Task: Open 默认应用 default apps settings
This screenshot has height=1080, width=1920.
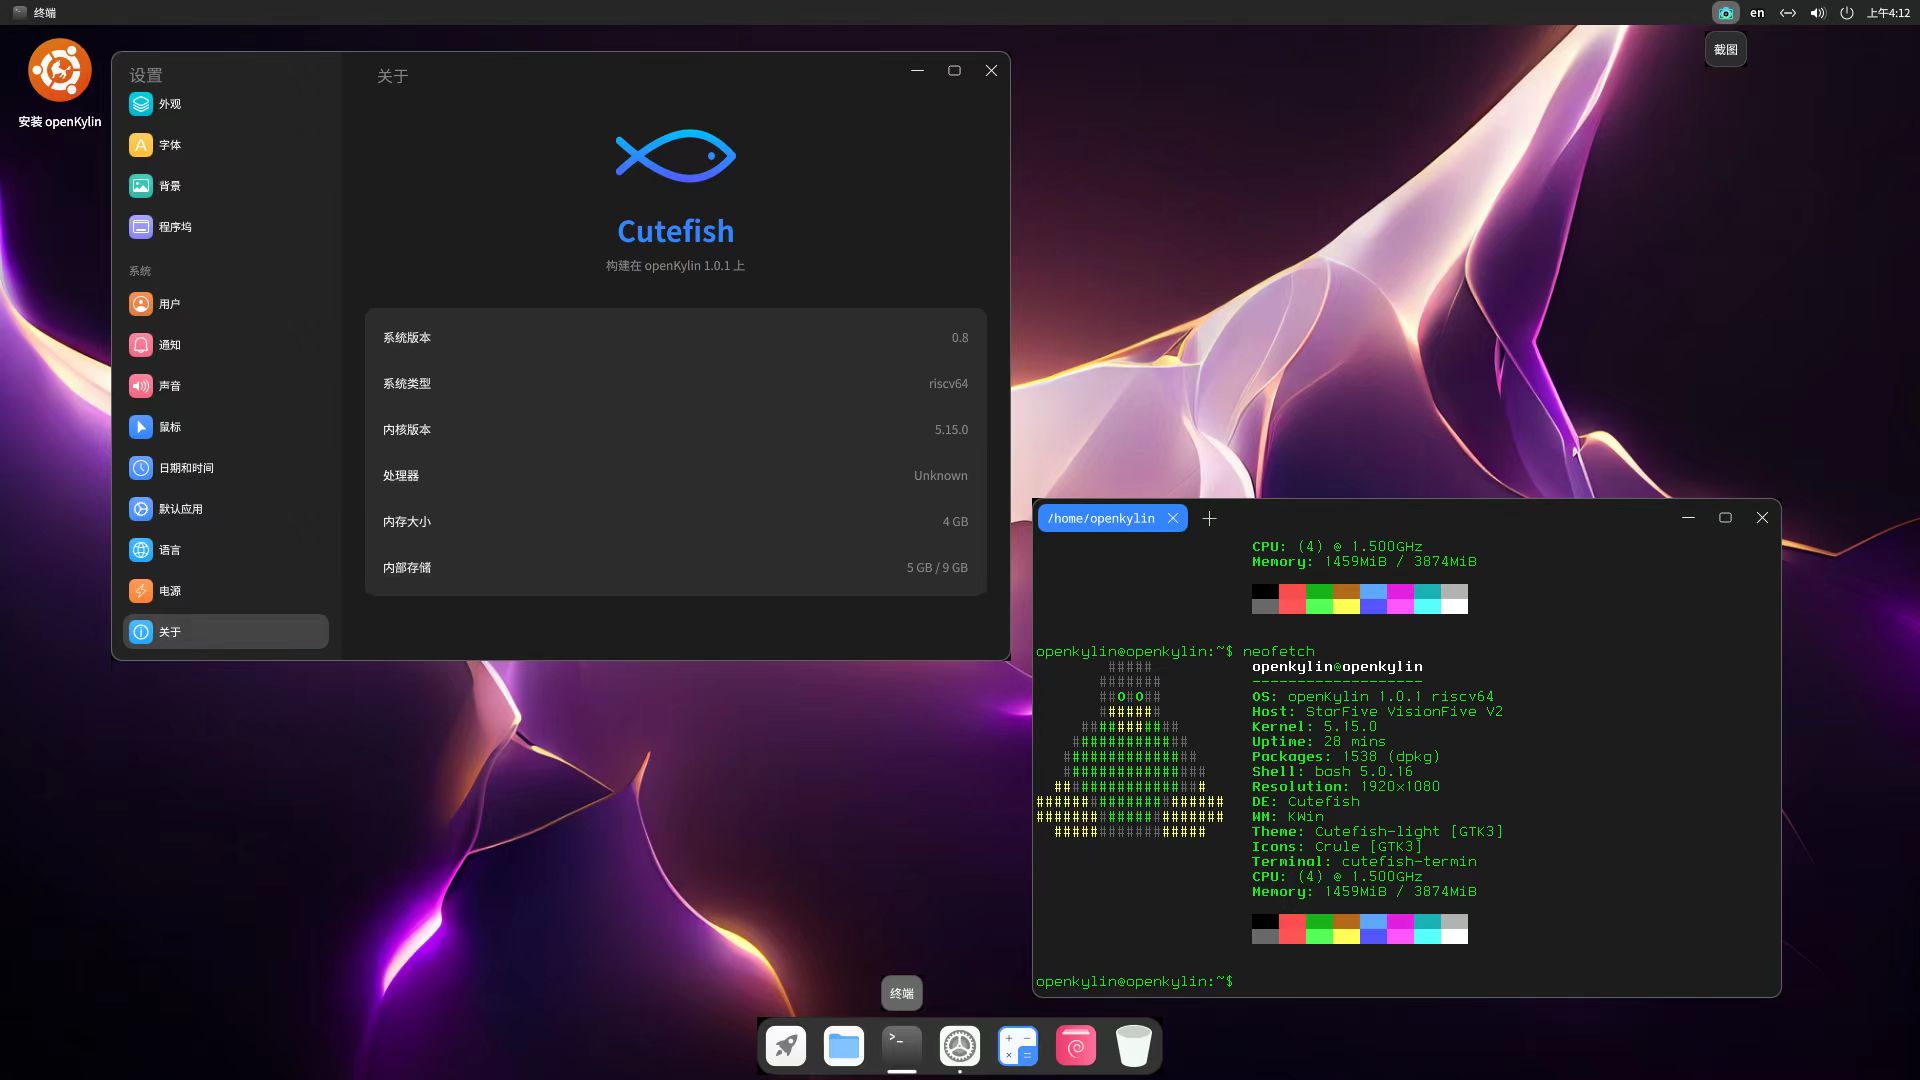Action: click(x=226, y=509)
